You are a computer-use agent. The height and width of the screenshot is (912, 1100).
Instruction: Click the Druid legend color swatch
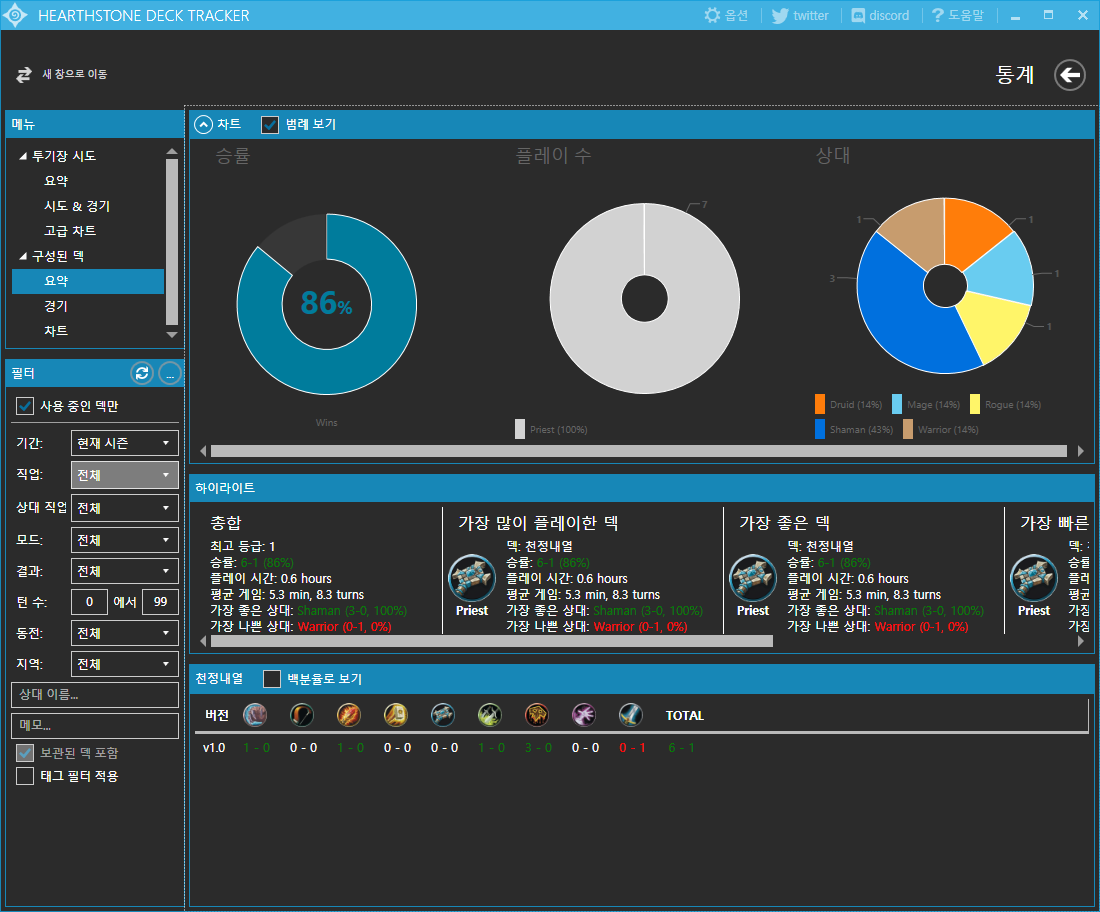(x=819, y=404)
